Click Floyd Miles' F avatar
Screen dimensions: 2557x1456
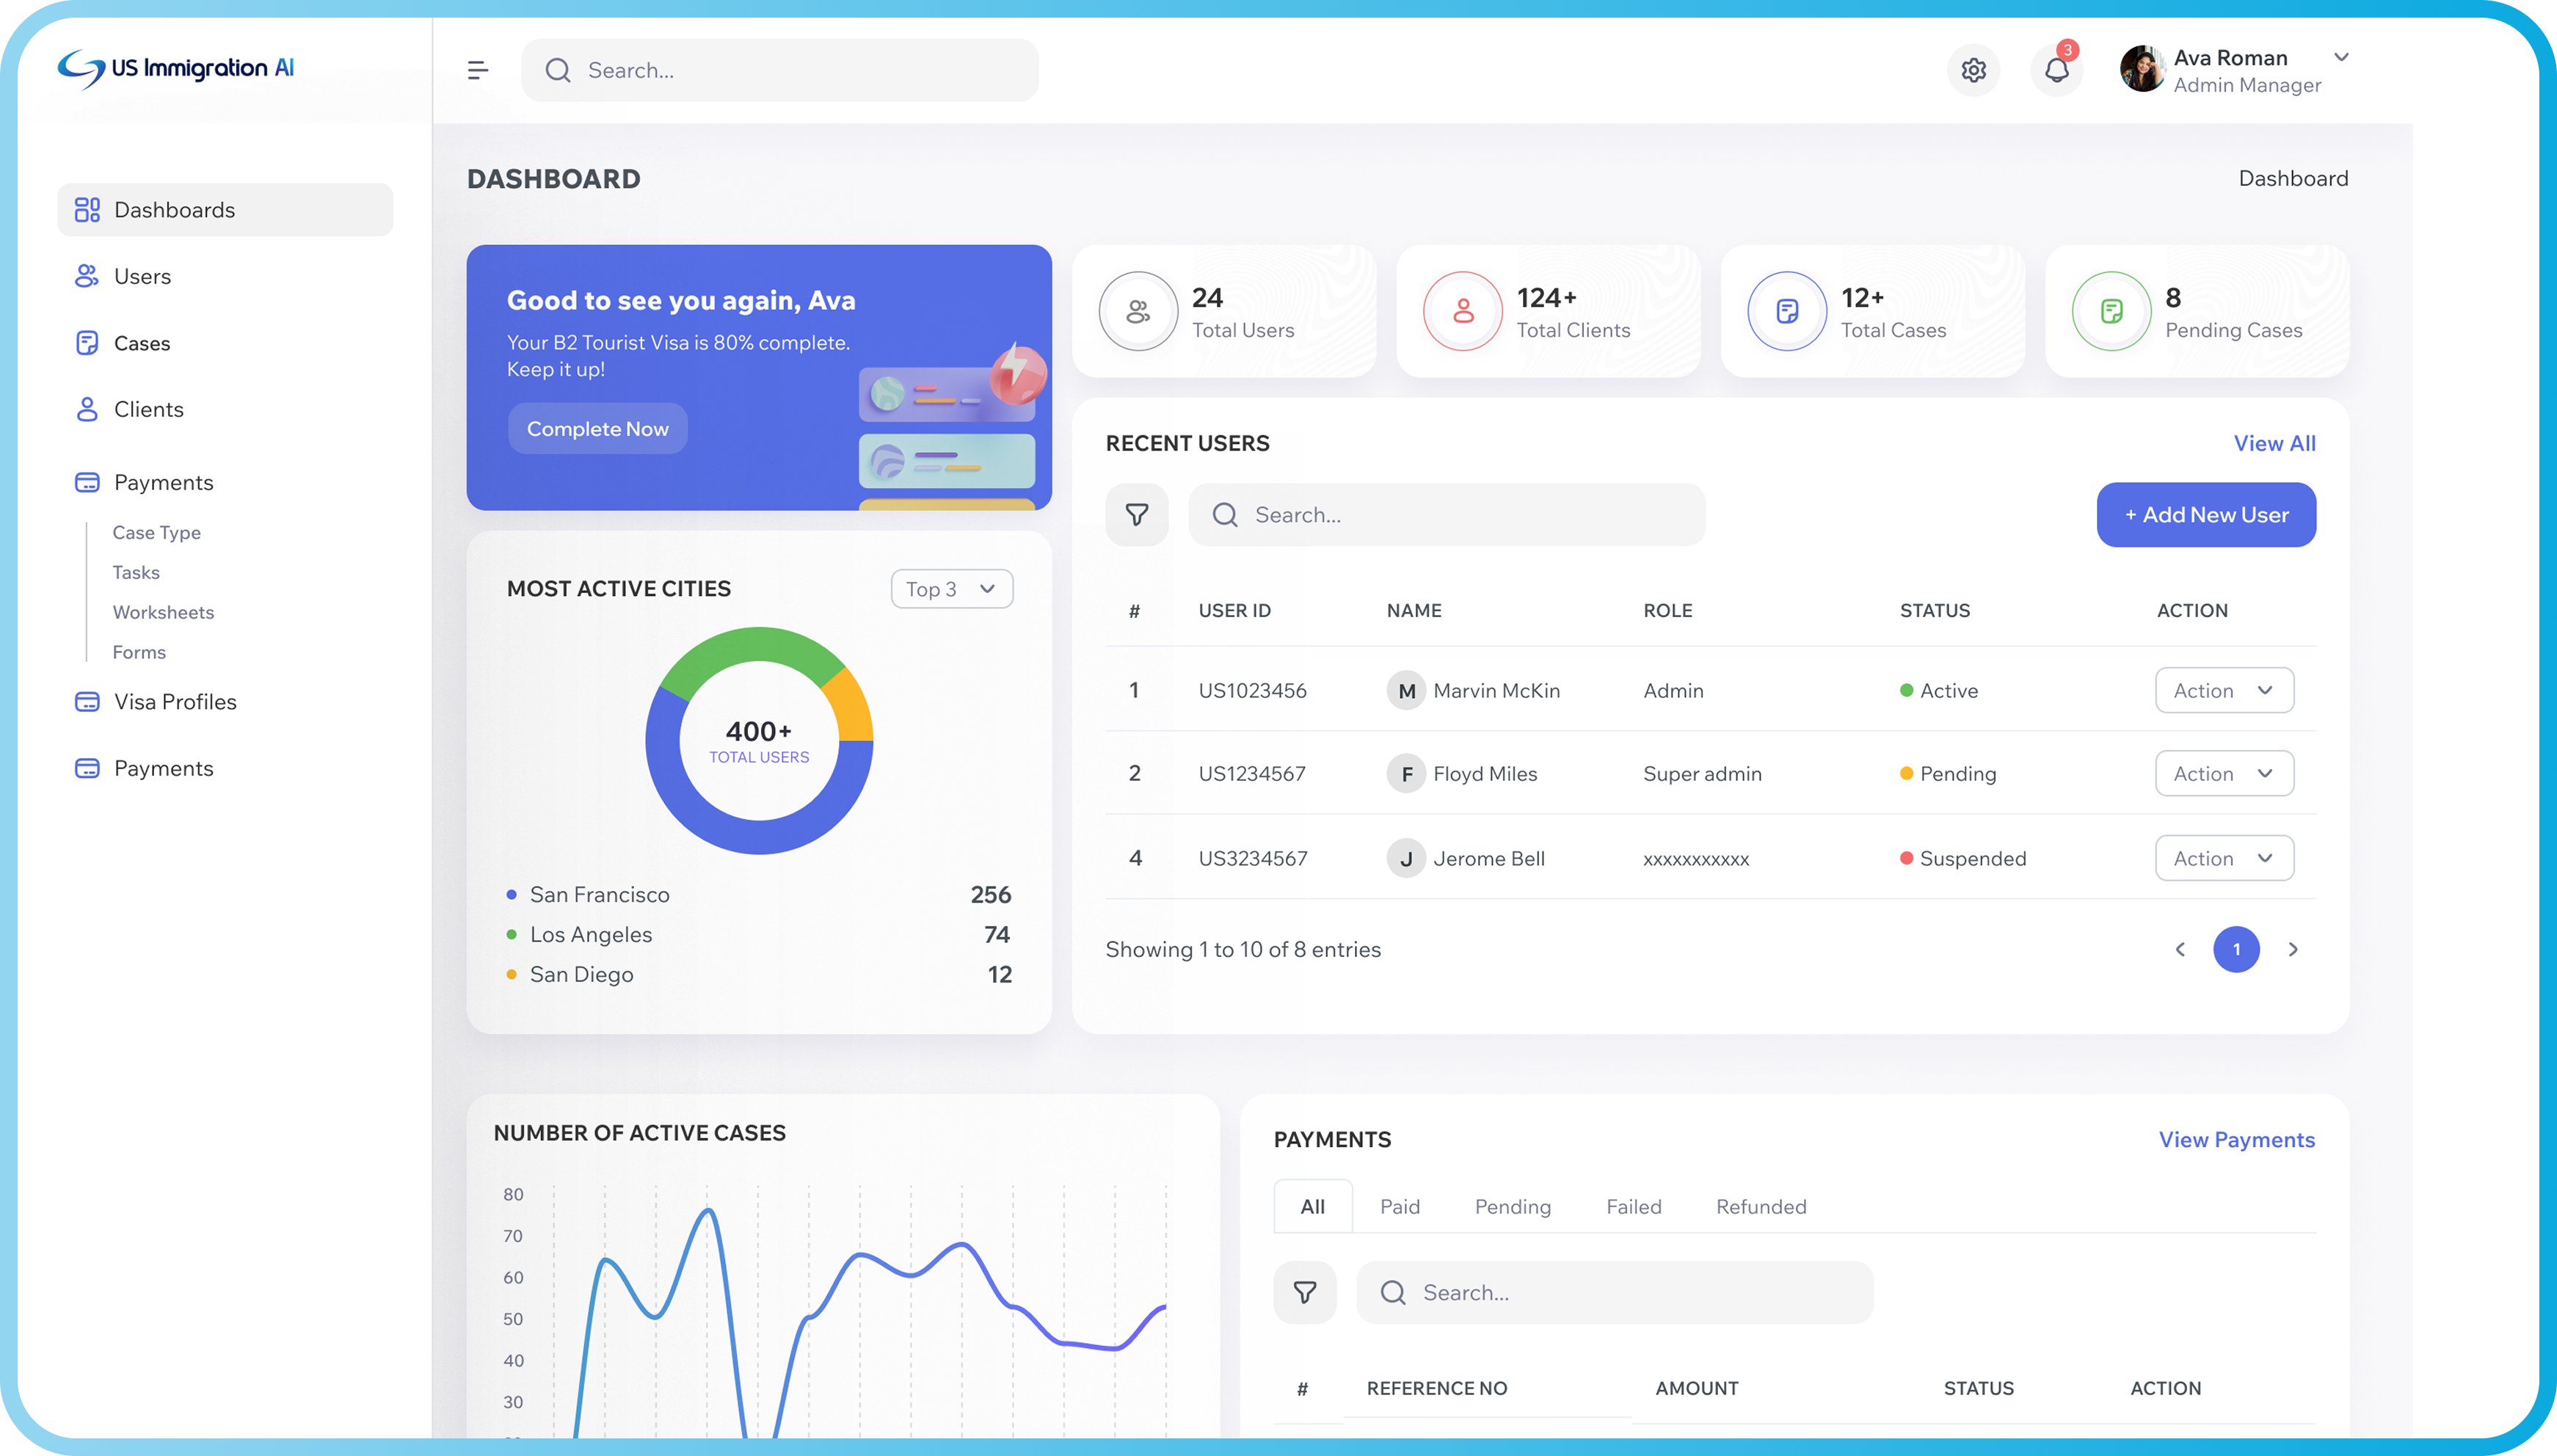click(1406, 773)
